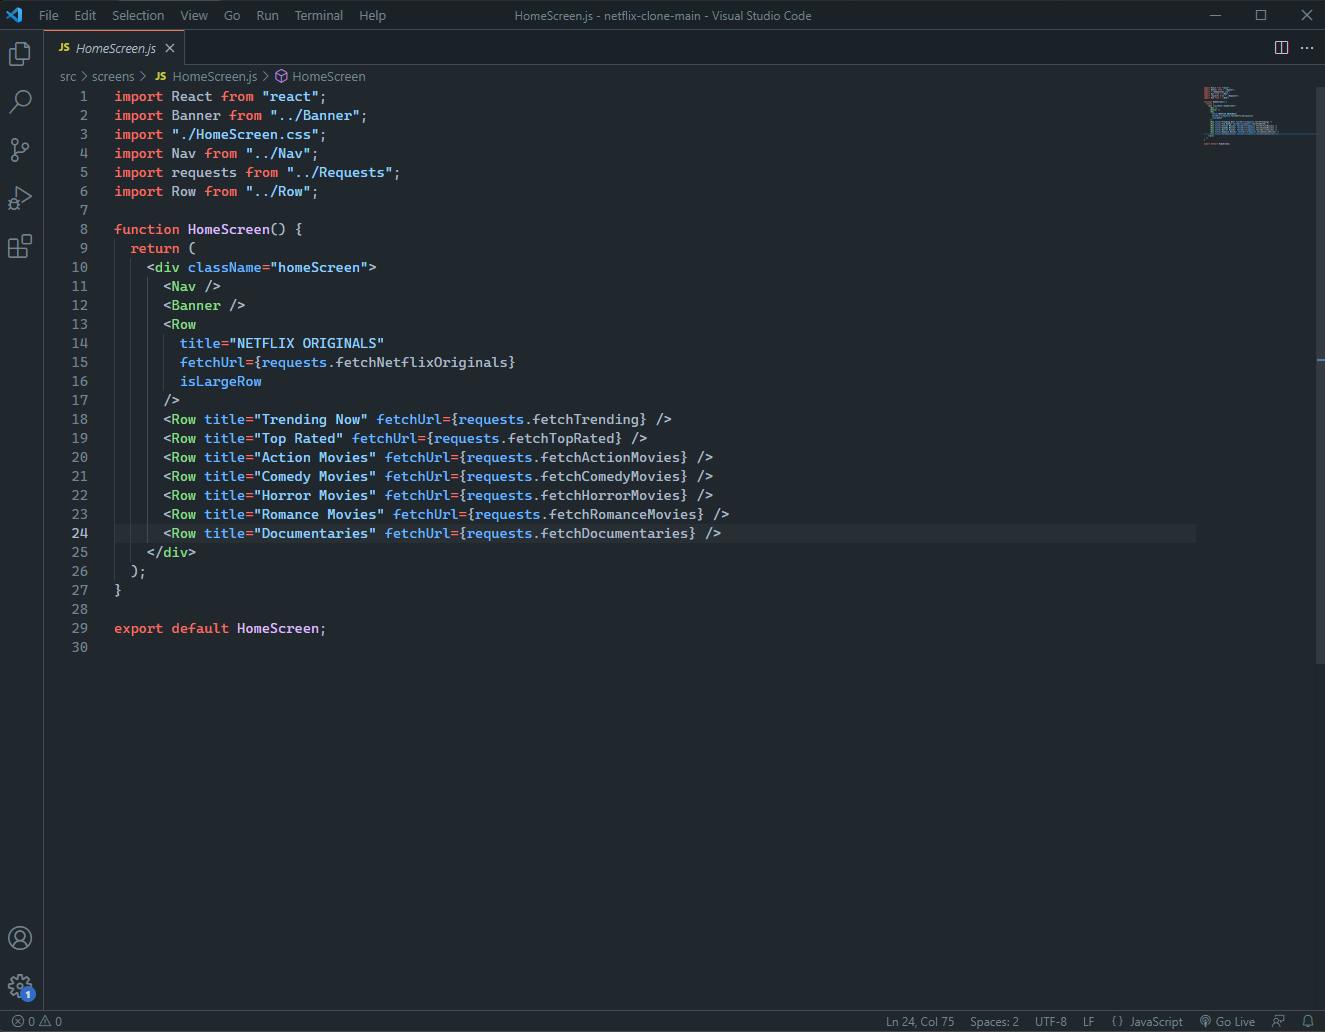Click "Action Movies" title string
Screen dimensions: 1325x1032
(x=314, y=457)
